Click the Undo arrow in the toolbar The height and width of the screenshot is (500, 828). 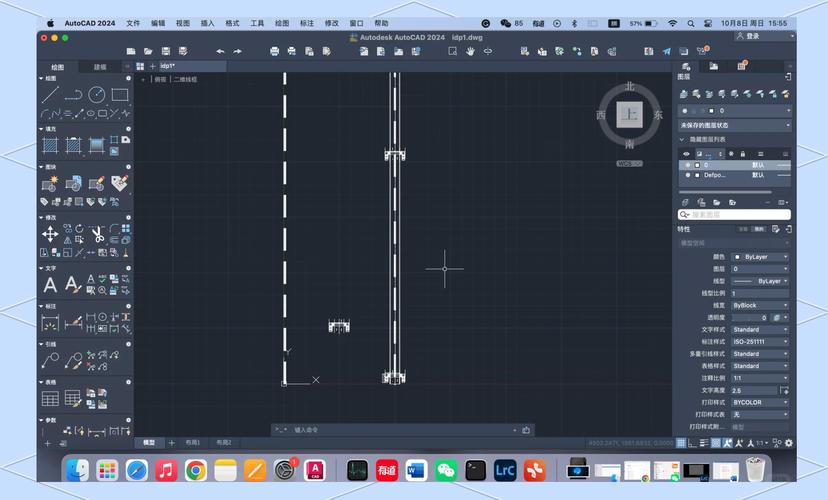coord(220,51)
